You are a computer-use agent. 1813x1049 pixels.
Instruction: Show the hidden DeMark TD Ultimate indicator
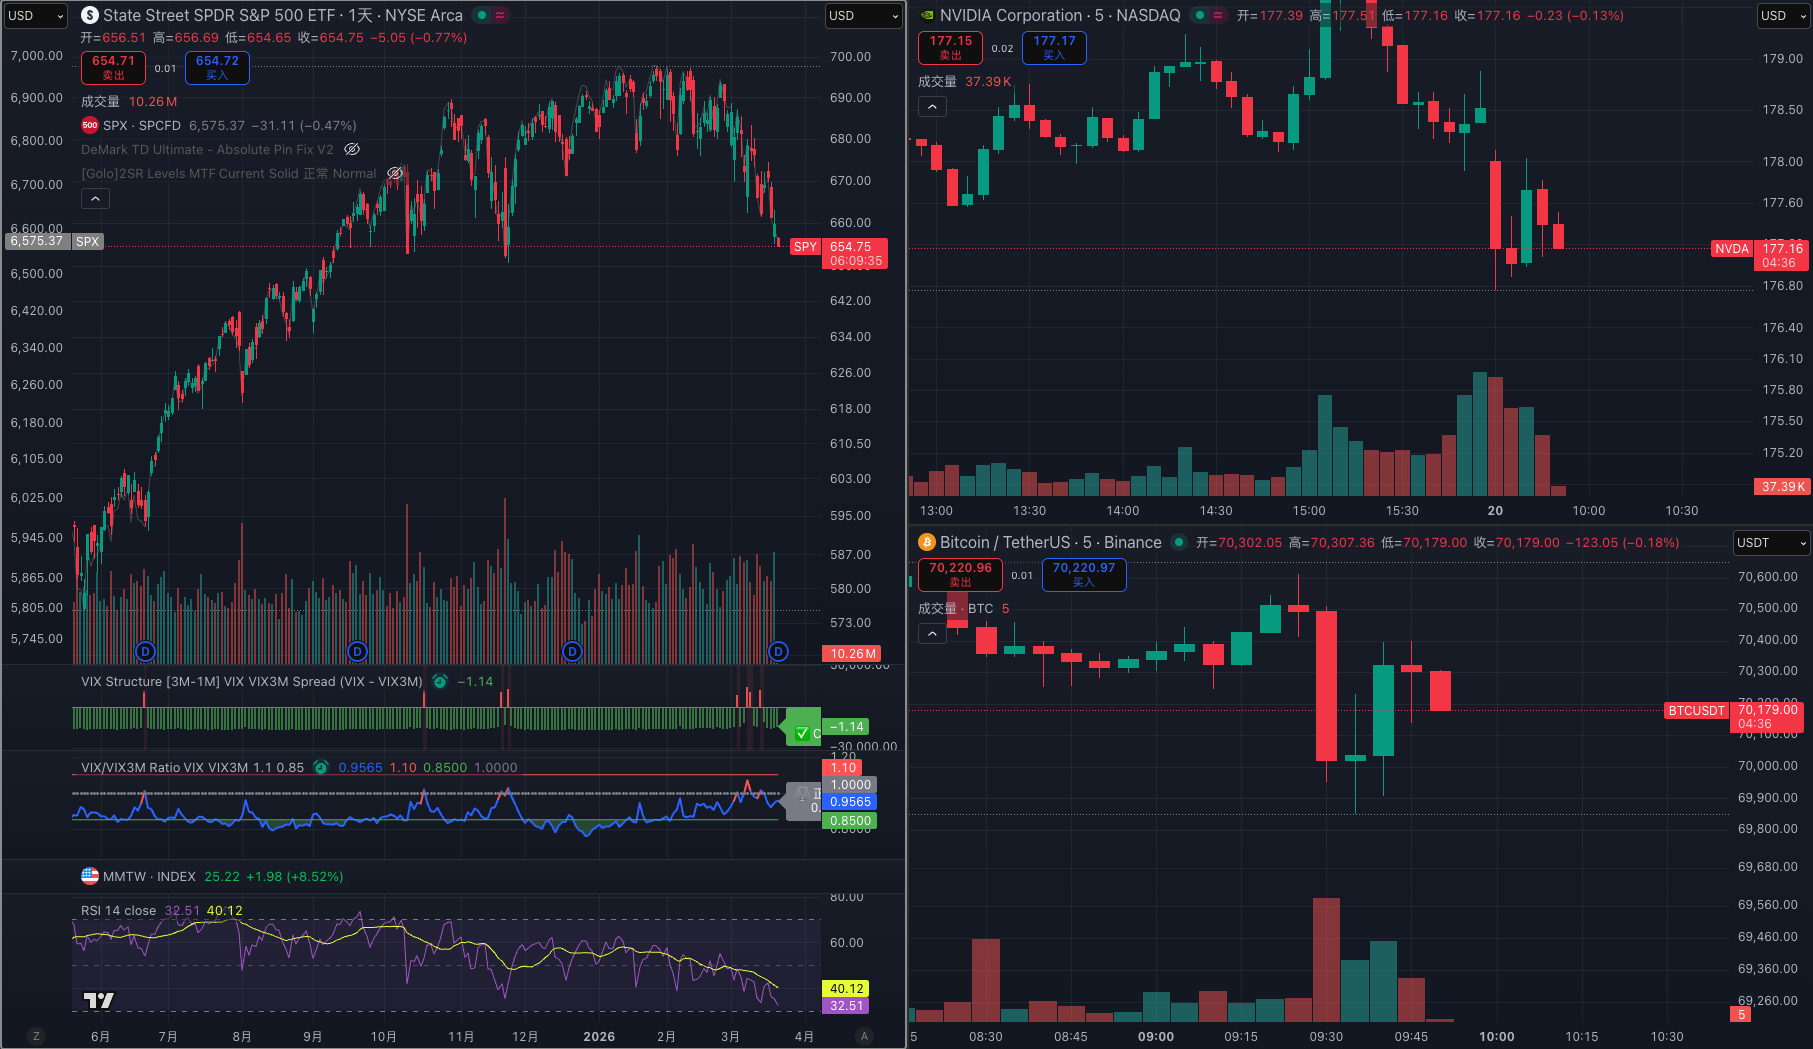pyautogui.click(x=352, y=149)
